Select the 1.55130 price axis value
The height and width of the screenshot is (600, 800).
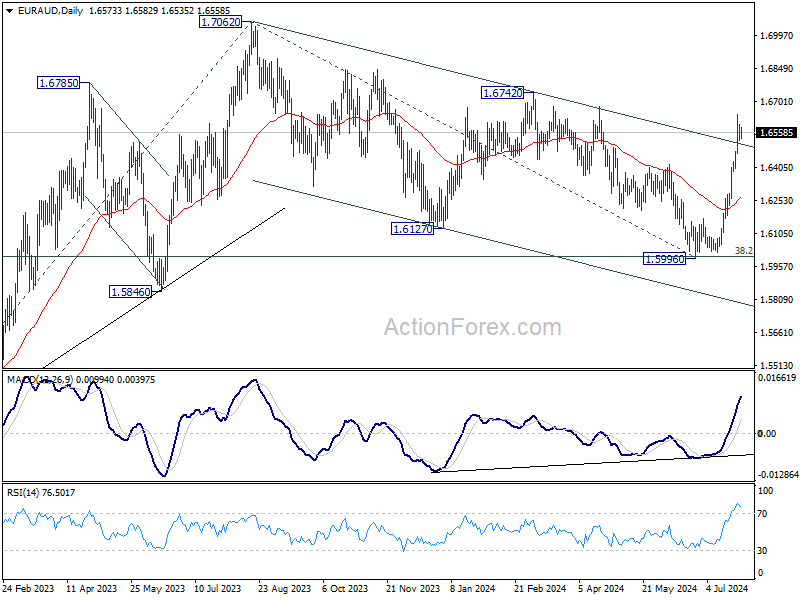[x=777, y=365]
